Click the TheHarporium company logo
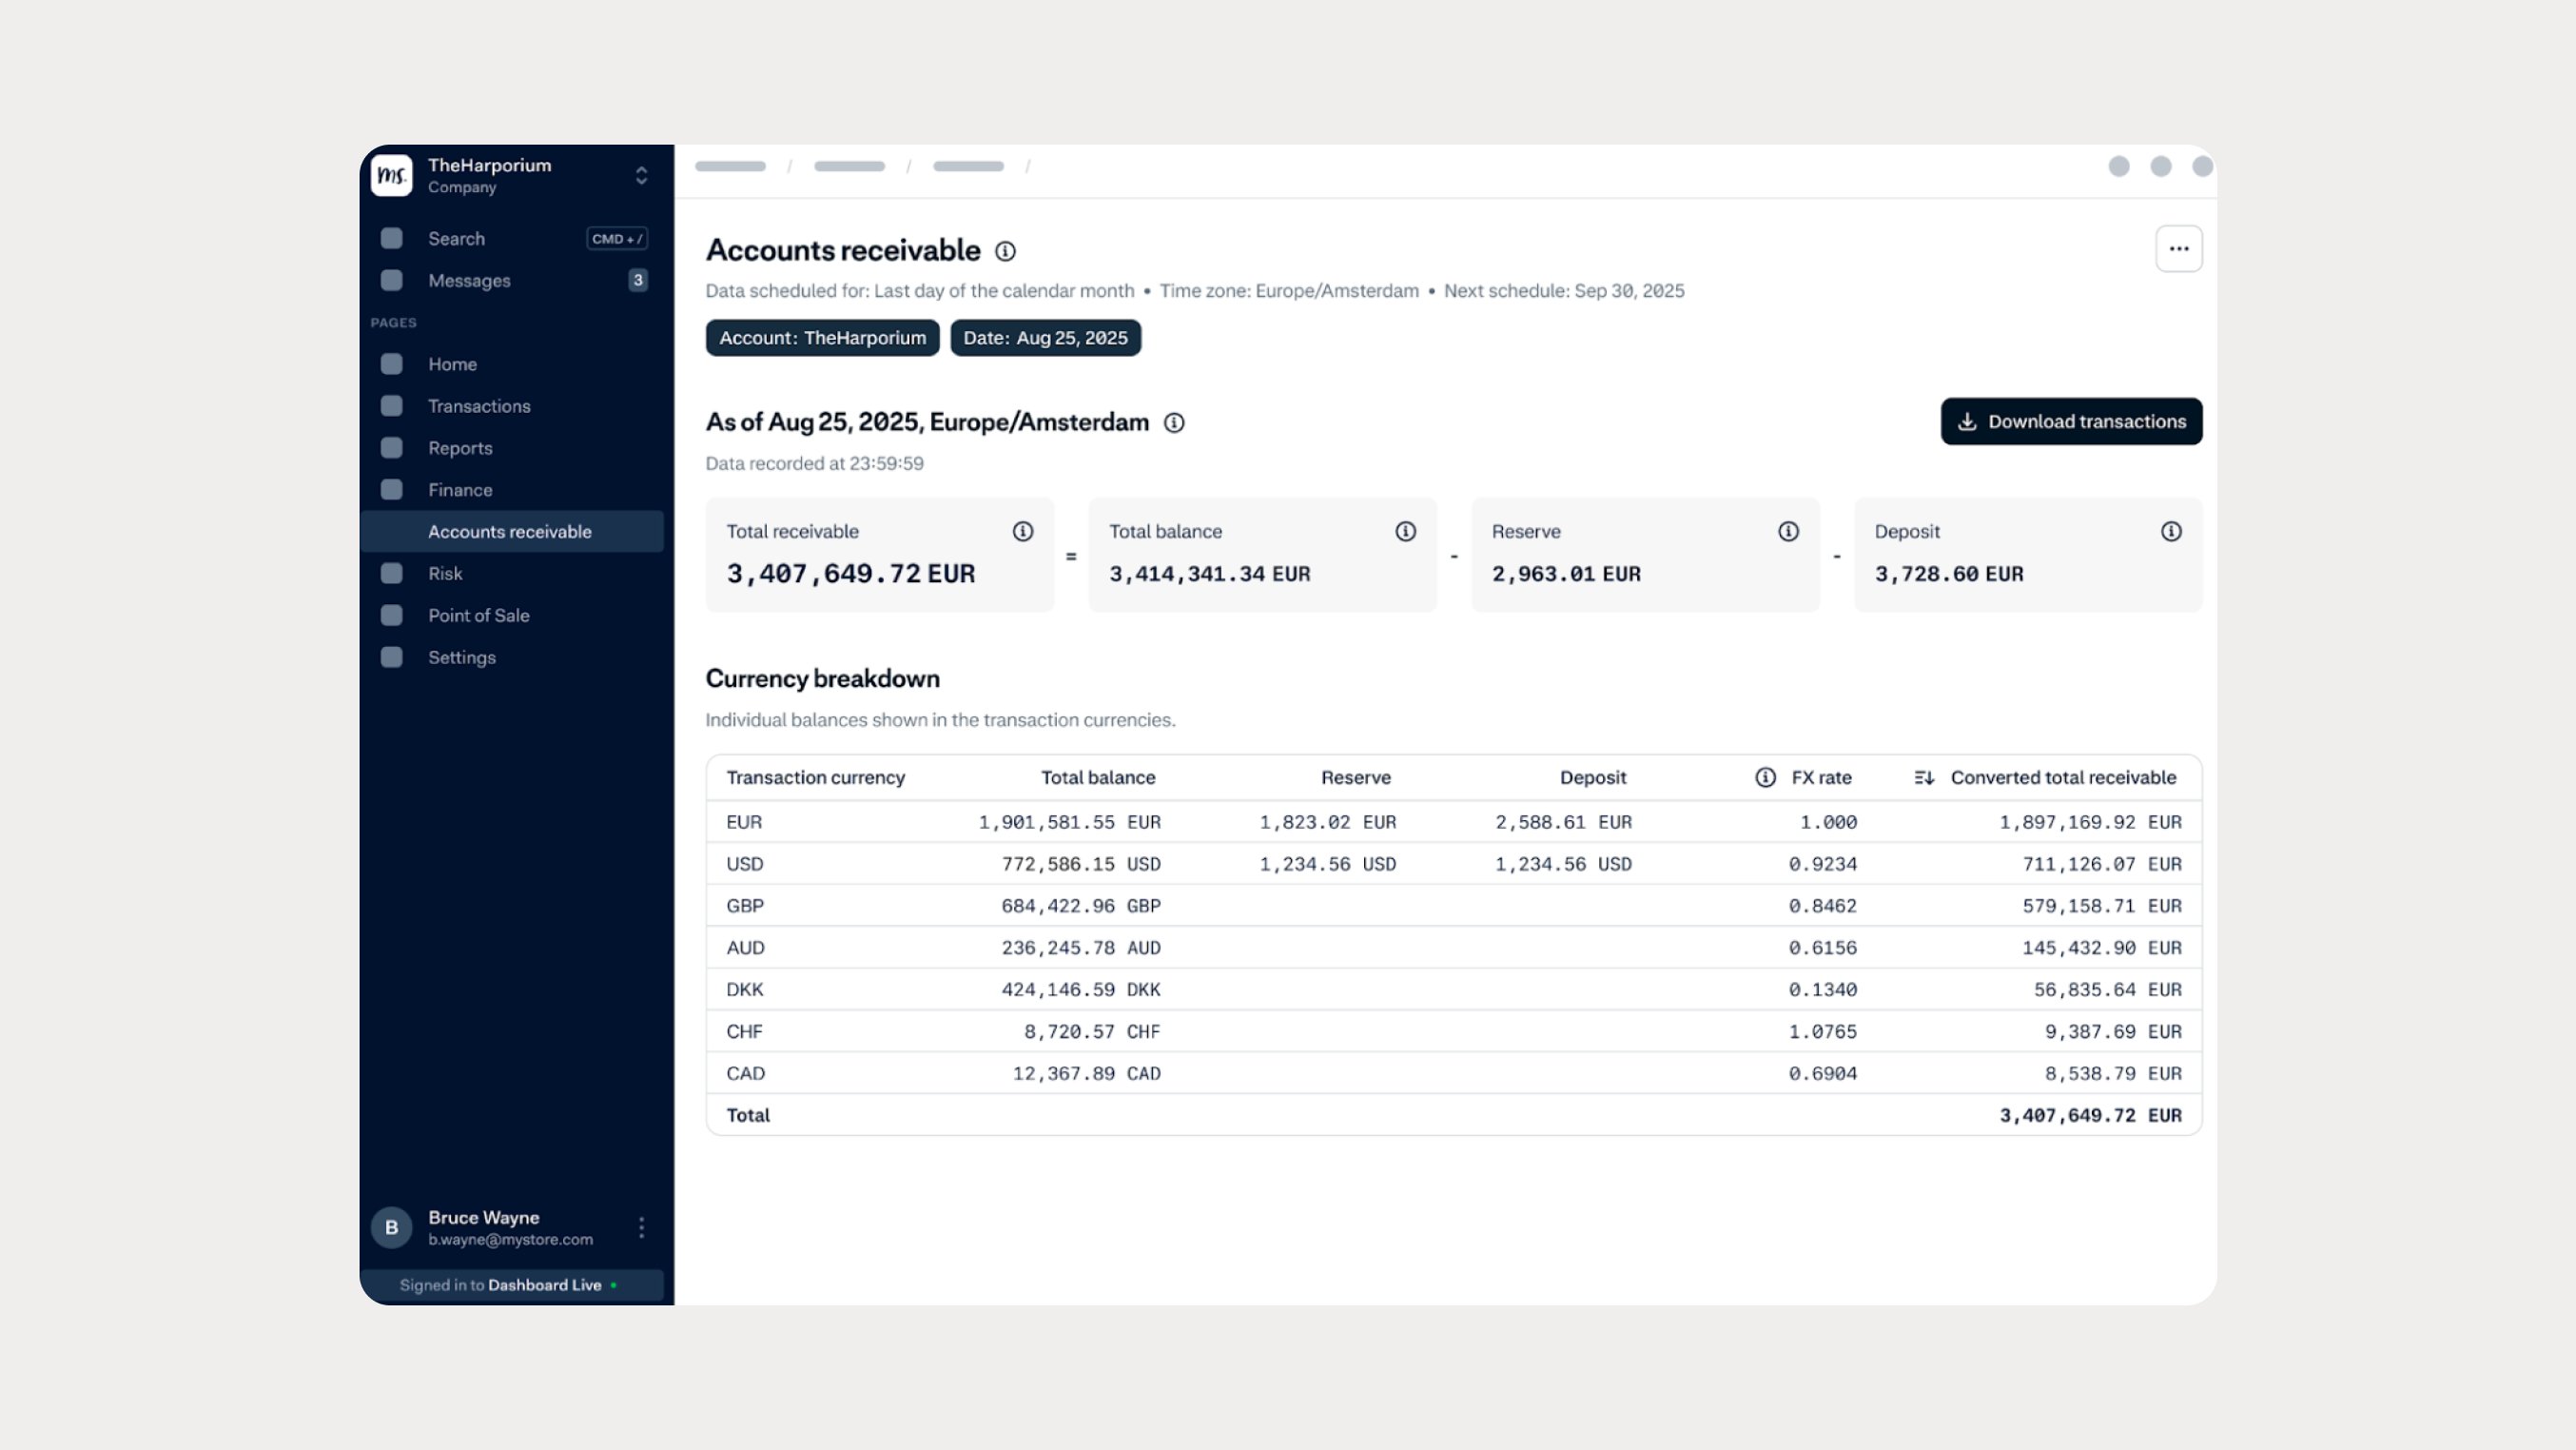 pyautogui.click(x=392, y=176)
